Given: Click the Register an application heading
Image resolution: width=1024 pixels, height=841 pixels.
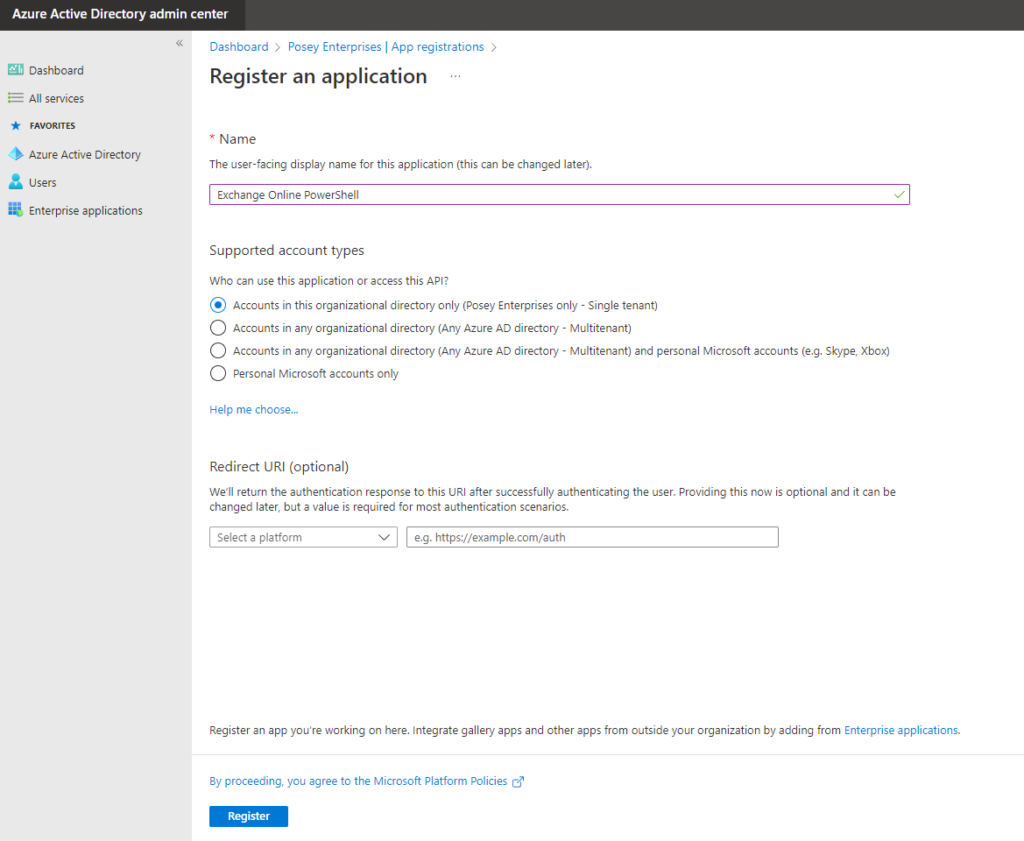Looking at the screenshot, I should pyautogui.click(x=318, y=76).
